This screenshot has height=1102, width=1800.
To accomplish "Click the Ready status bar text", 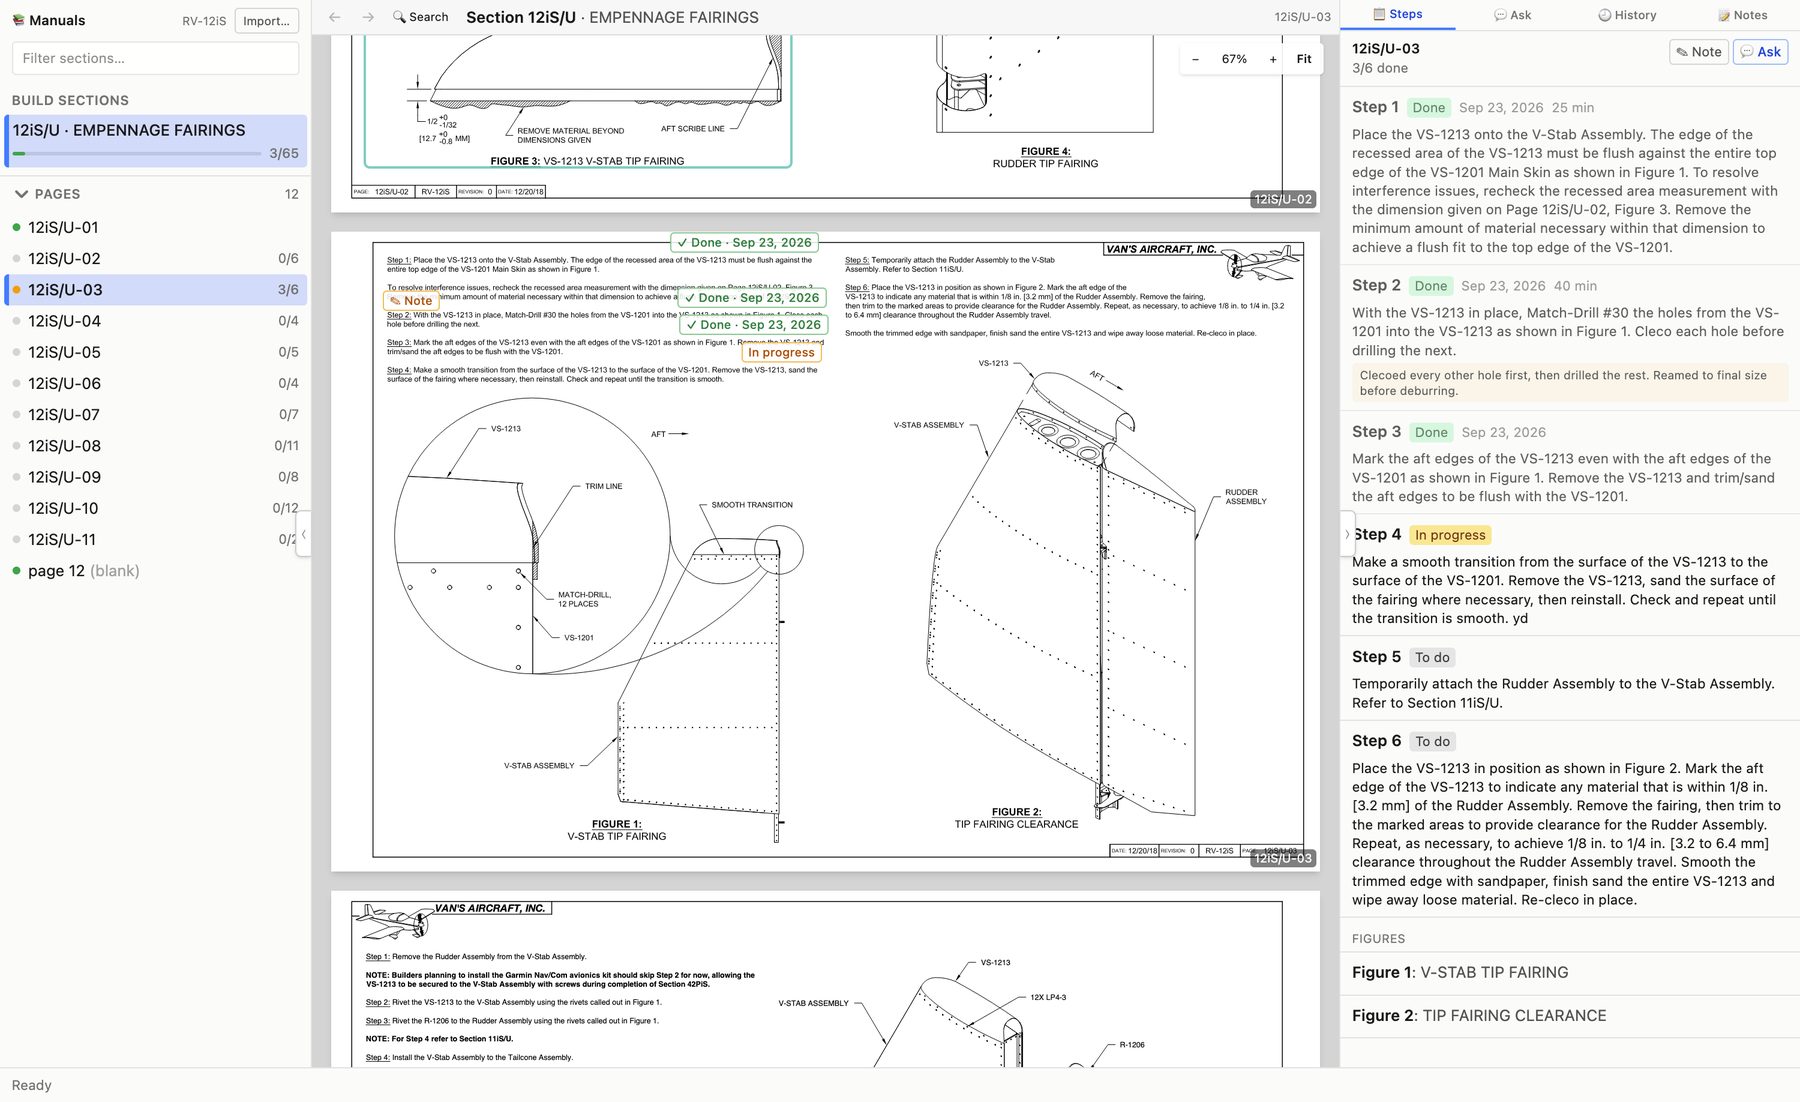I will (31, 1085).
